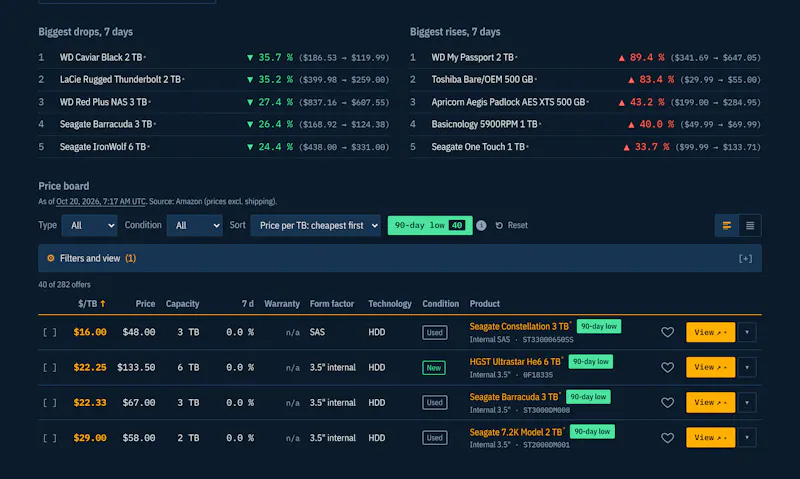Viewport: 800px width, 479px height.
Task: Select checkbox for Seagate Barracuda 3 TB row
Action: tap(49, 403)
